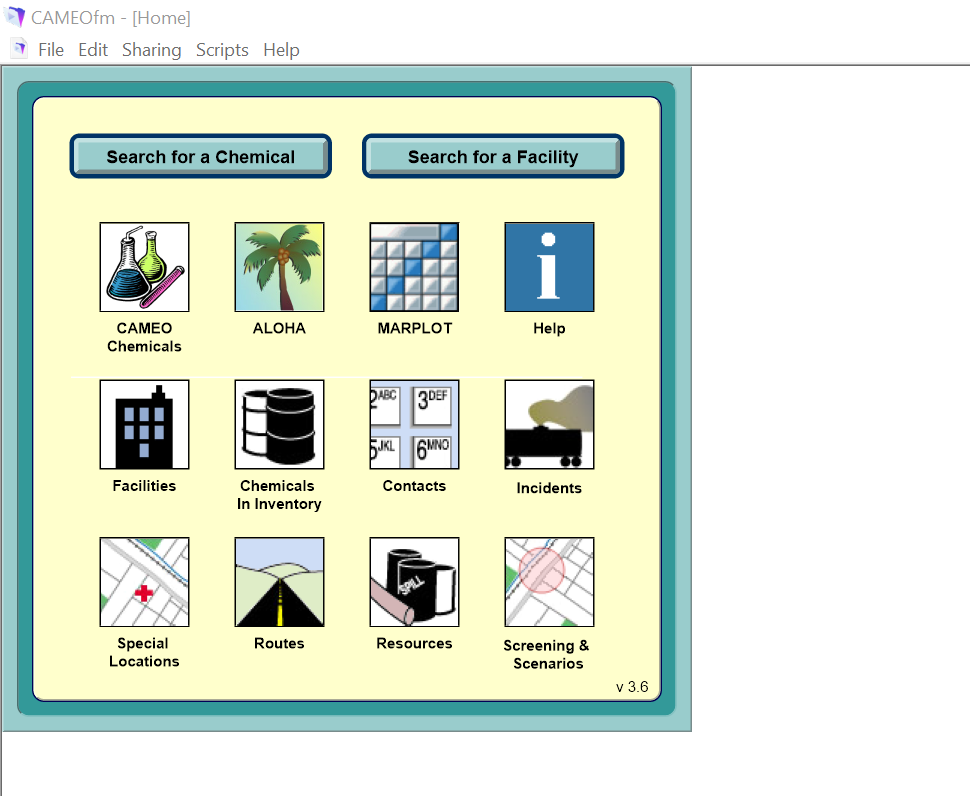
Task: Open the Scripts menu
Action: tap(222, 49)
